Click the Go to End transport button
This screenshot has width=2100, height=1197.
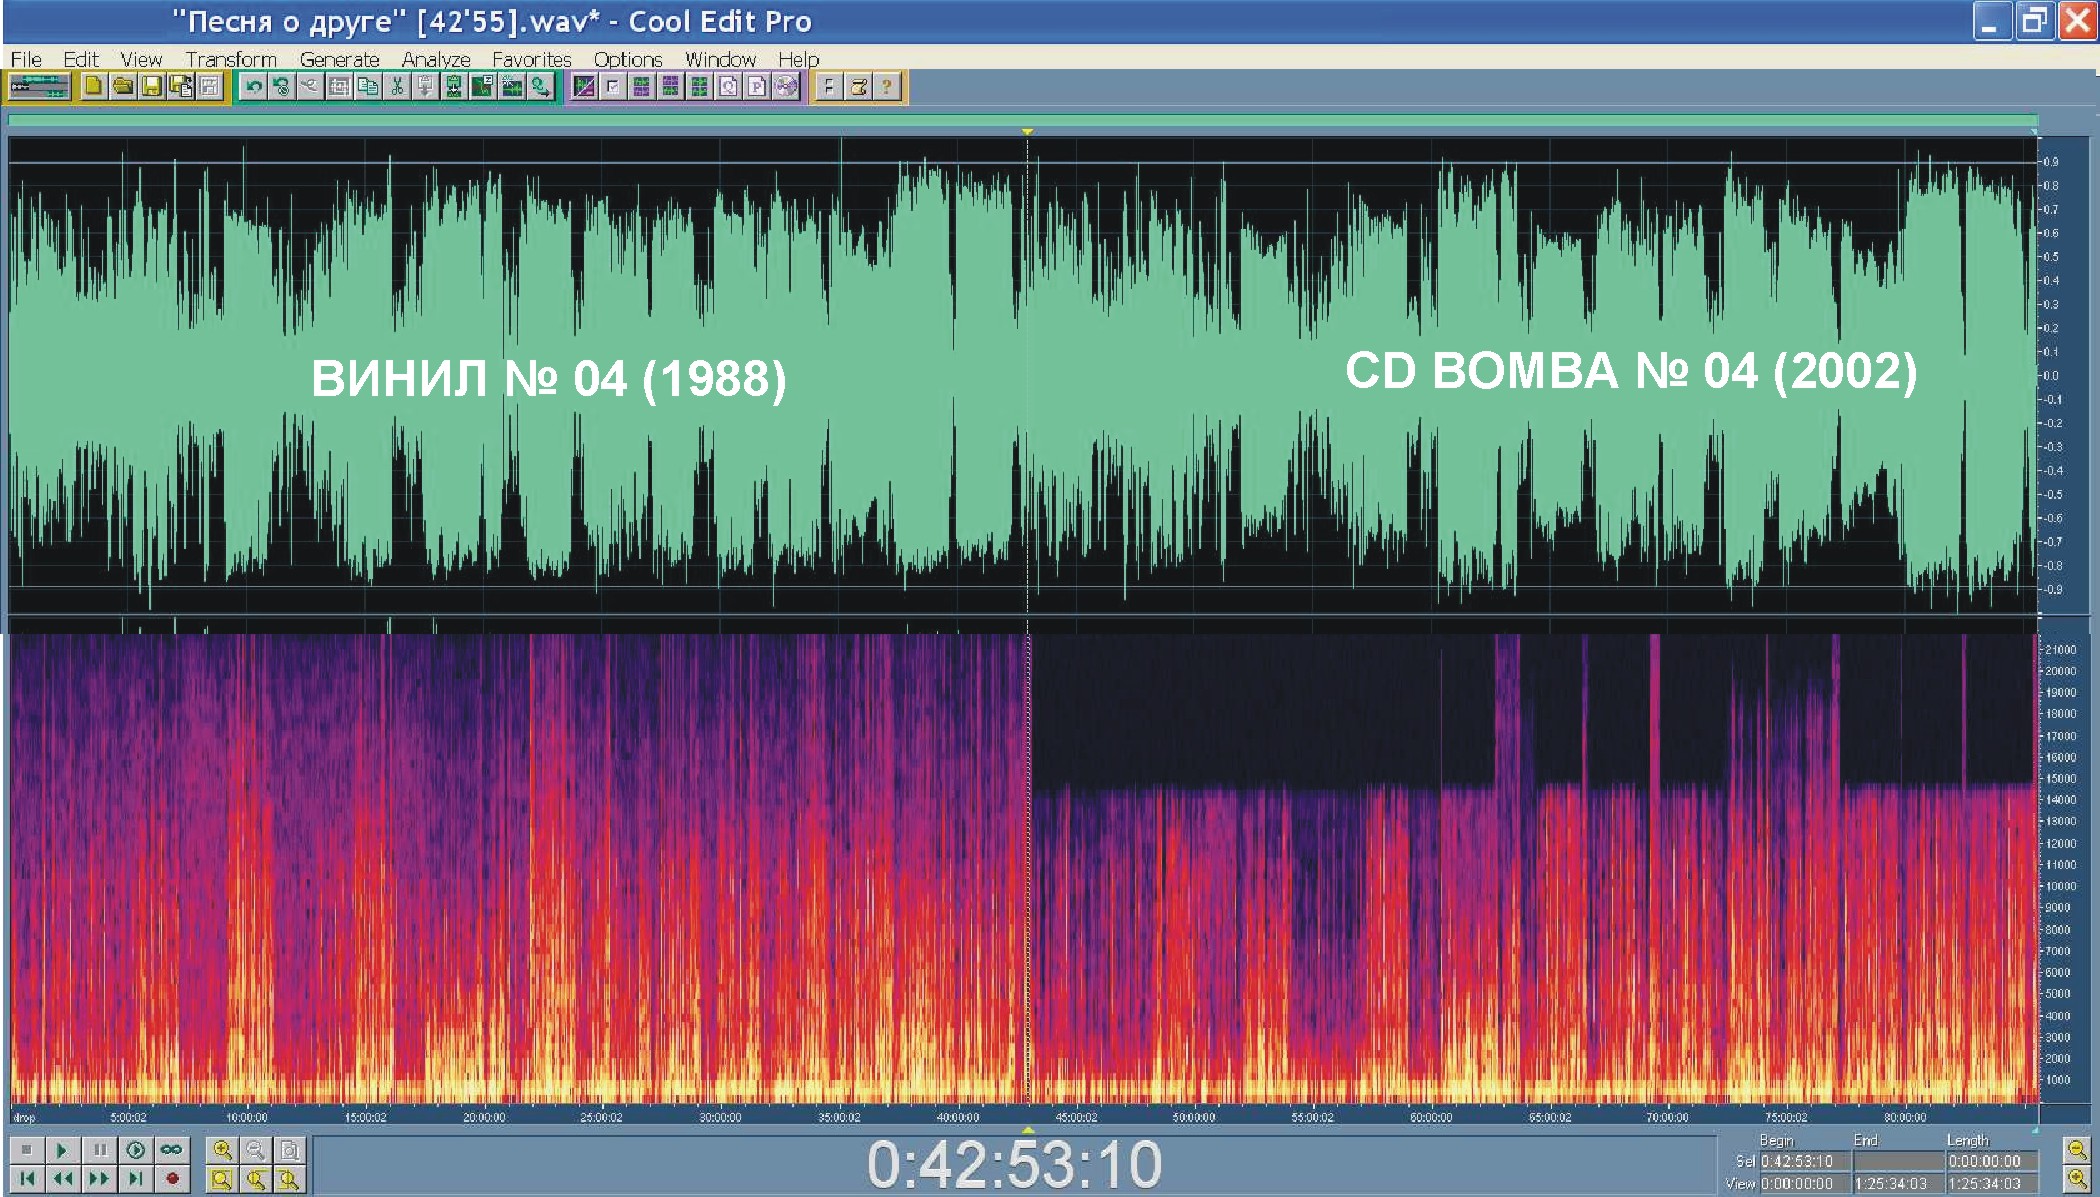pyautogui.click(x=135, y=1179)
